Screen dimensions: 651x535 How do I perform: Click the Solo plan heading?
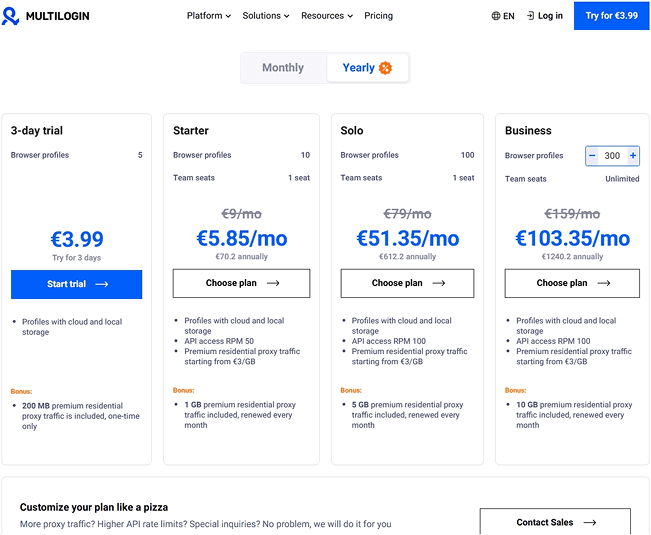[352, 131]
